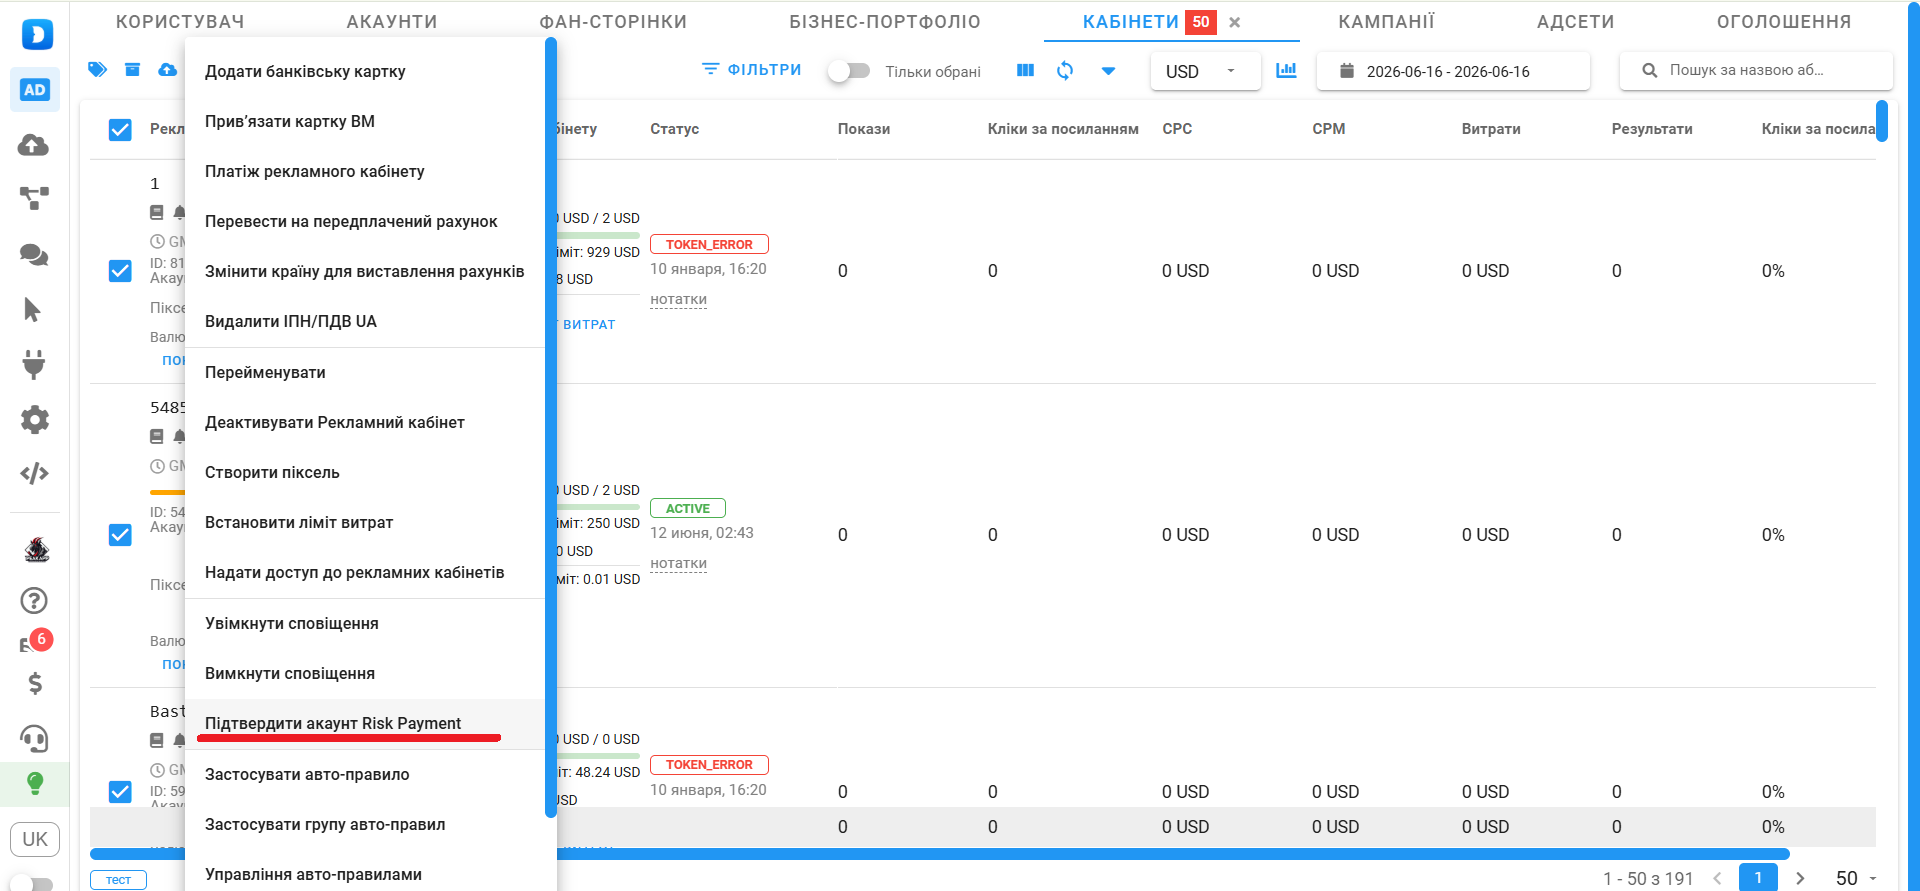Choose Встановити ліміт витрат

pyautogui.click(x=365, y=522)
